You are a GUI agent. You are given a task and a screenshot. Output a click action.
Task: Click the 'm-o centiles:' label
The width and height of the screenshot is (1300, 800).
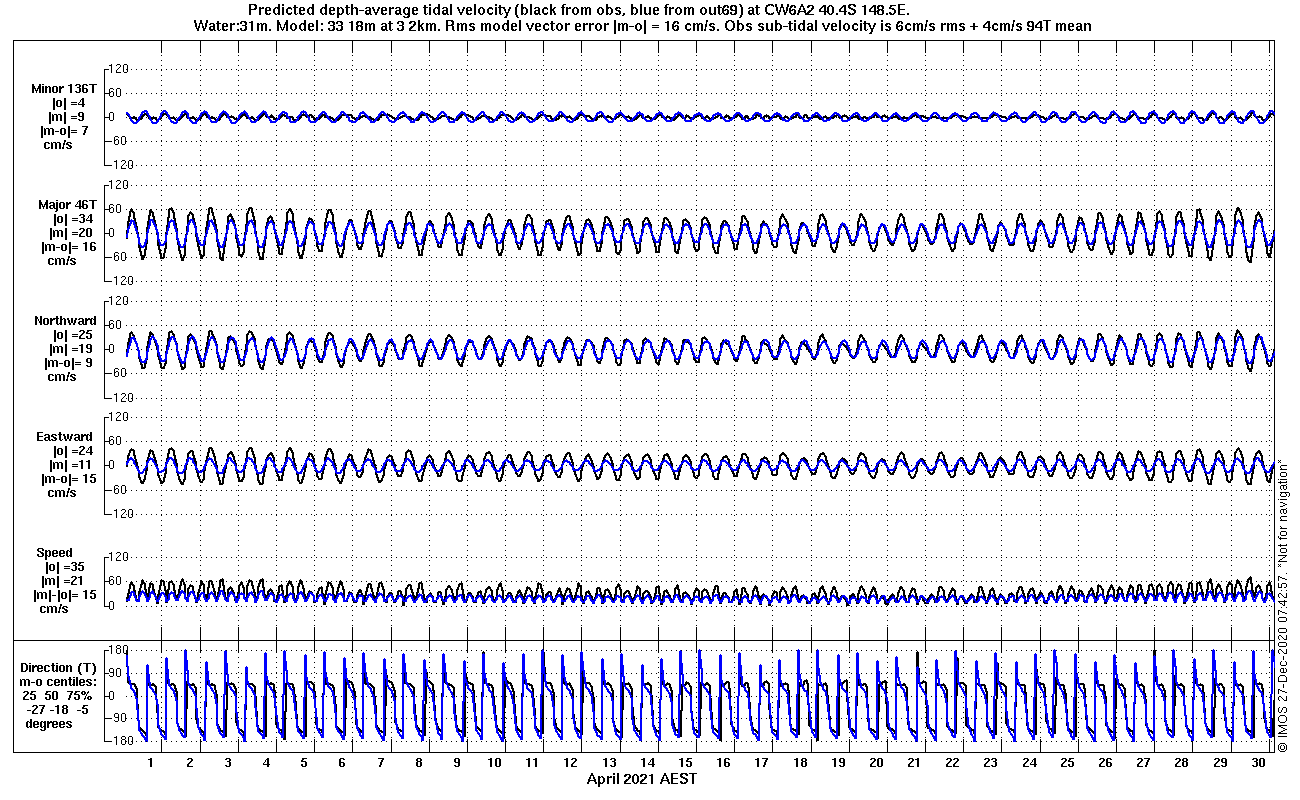click(58, 682)
